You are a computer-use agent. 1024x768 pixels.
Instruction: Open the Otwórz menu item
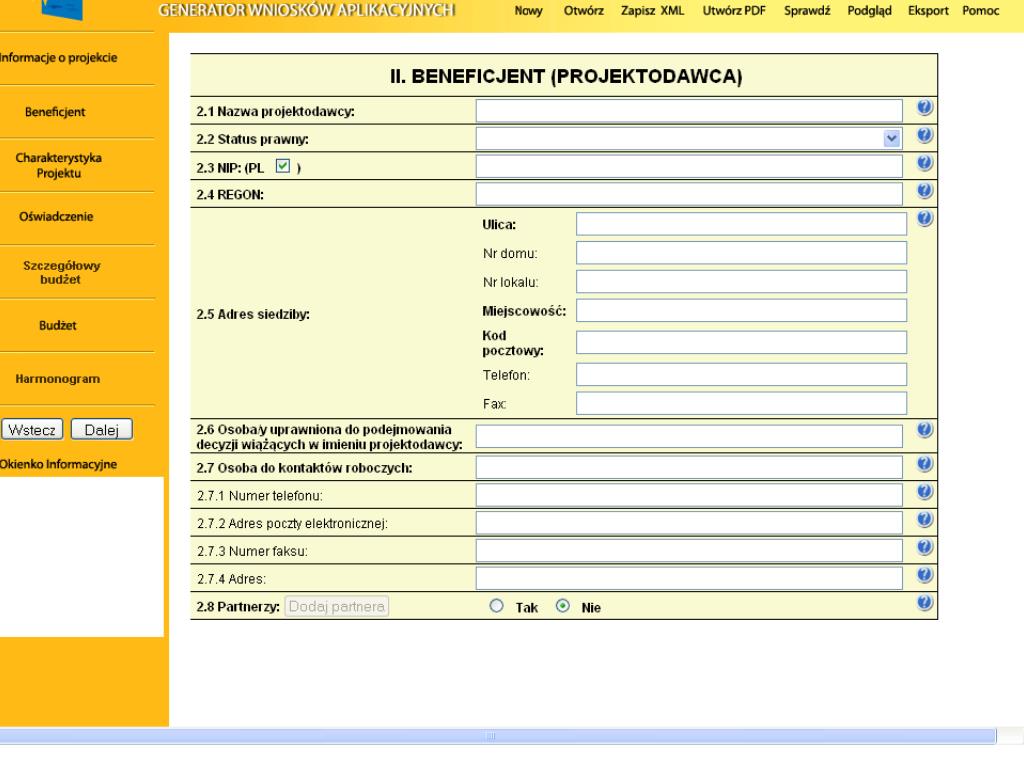(x=584, y=11)
